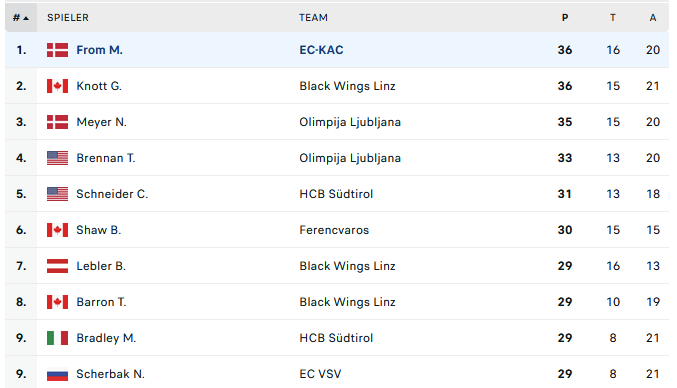677x388 pixels.
Task: Open the EC-KAC team link
Action: (321, 50)
